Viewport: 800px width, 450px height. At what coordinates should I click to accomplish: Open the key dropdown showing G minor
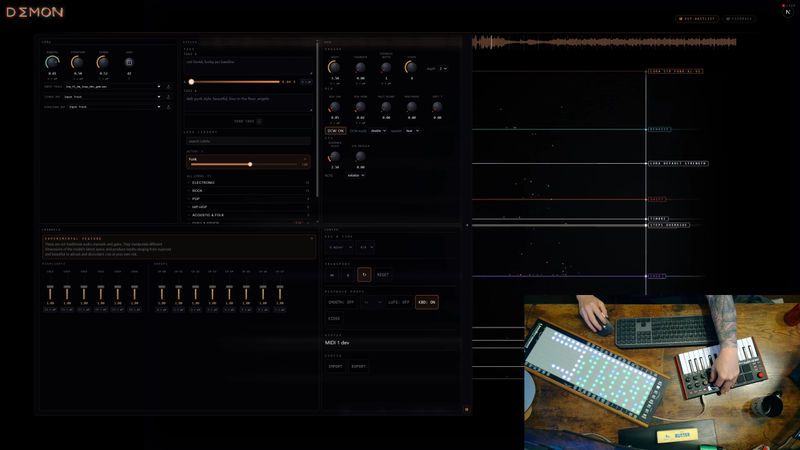[x=339, y=247]
